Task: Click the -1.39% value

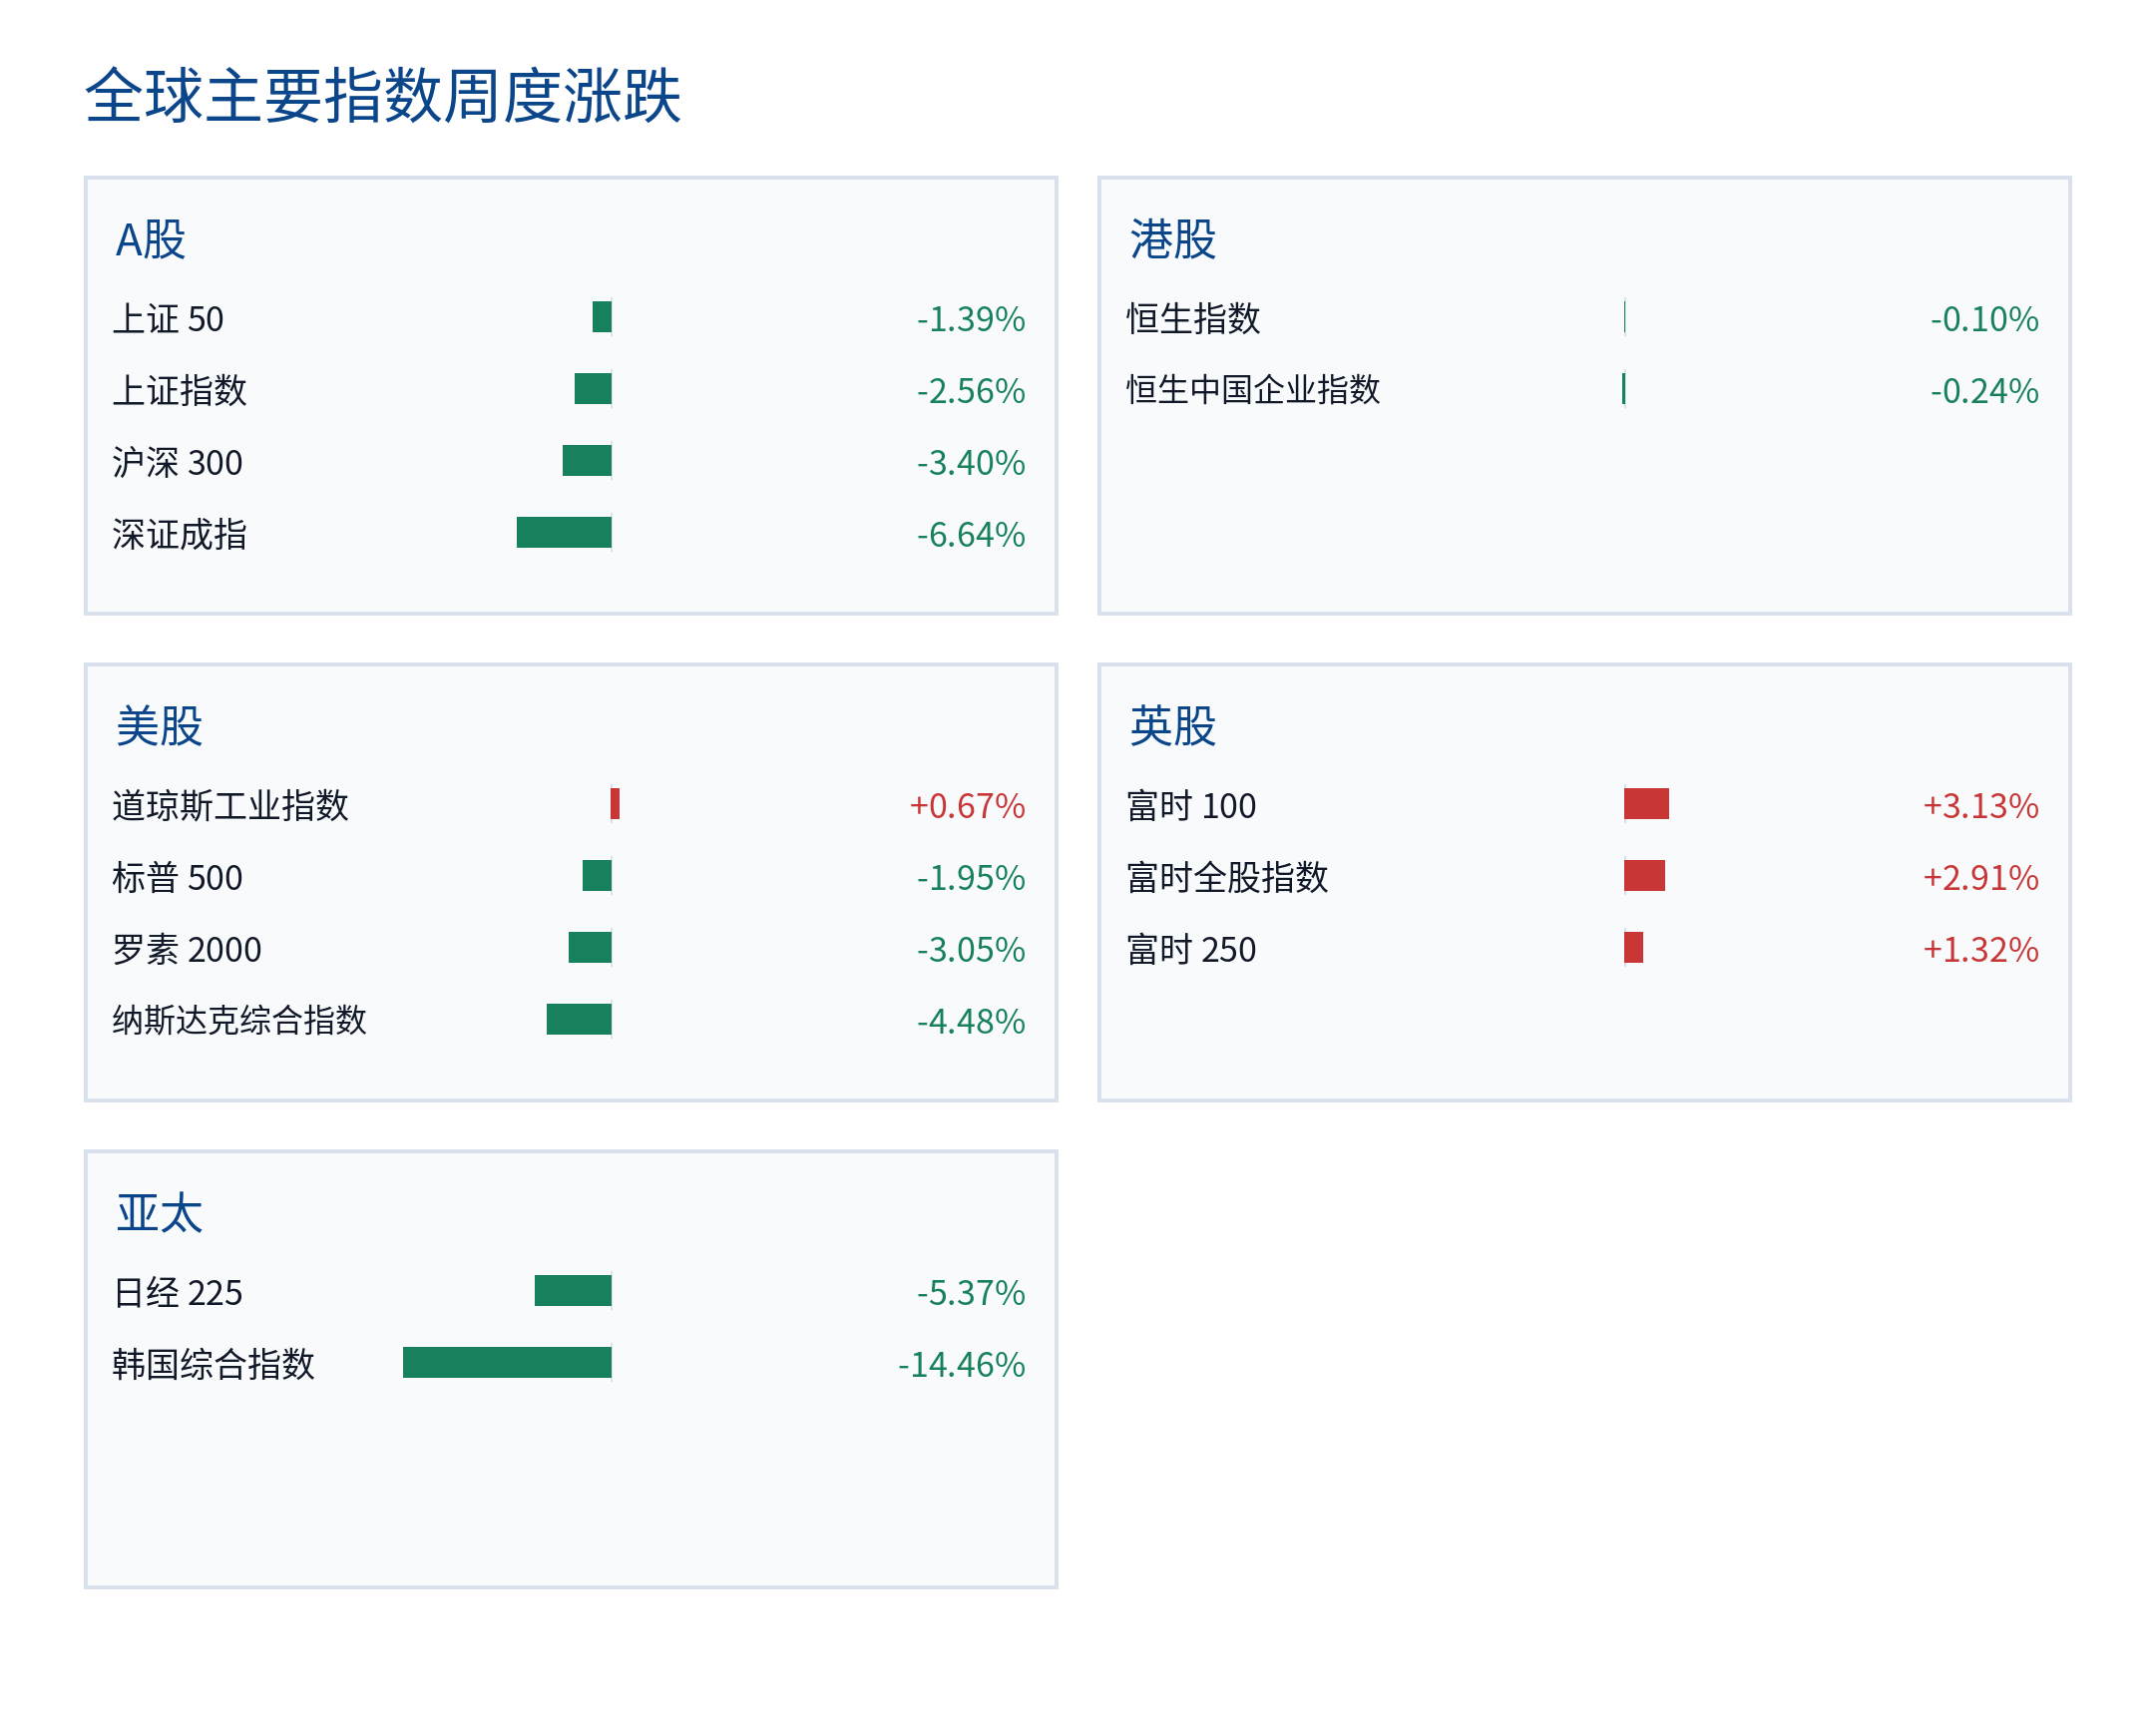Action: (x=971, y=319)
